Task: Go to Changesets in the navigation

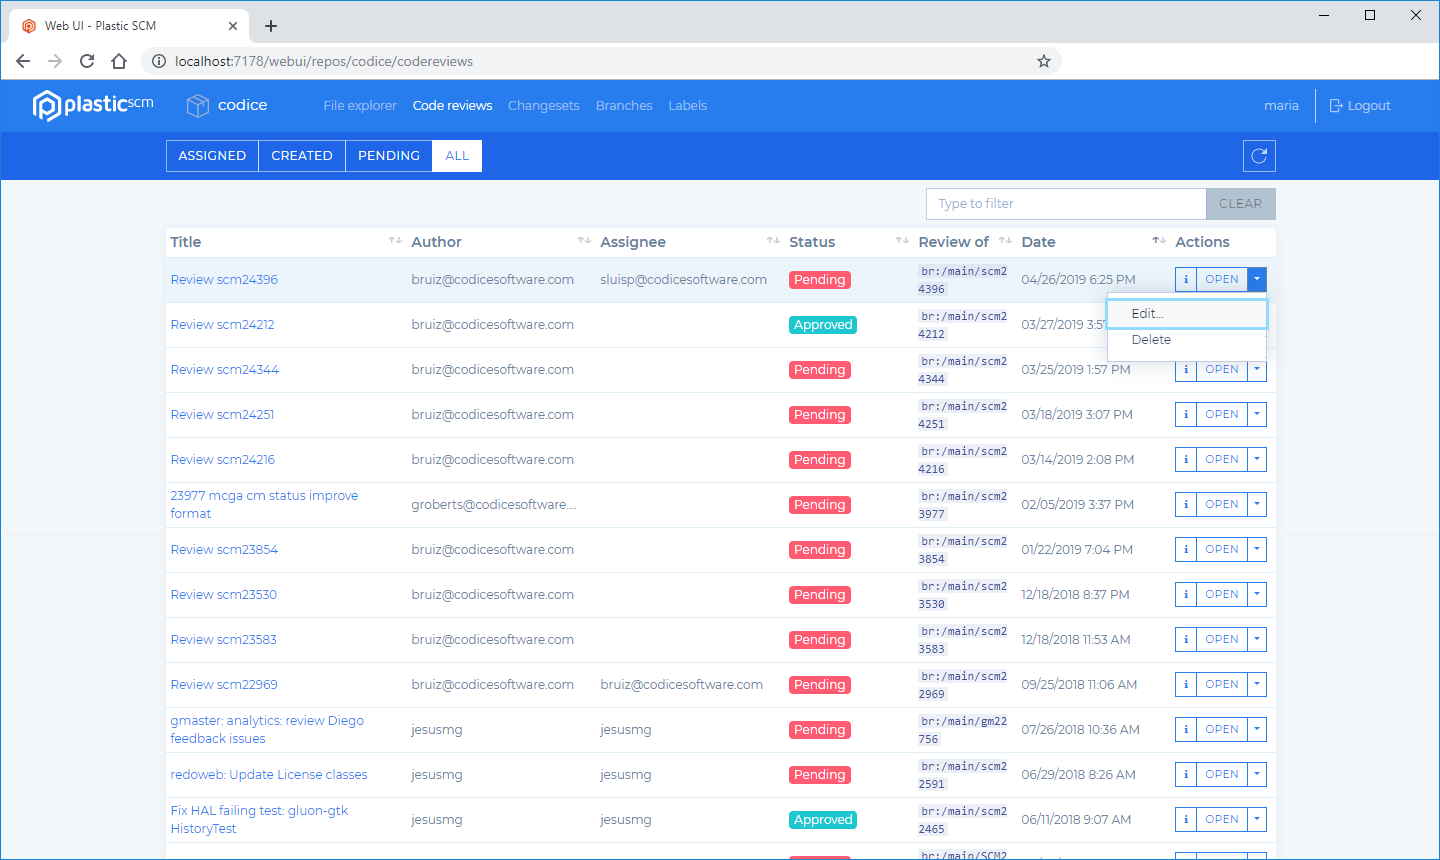Action: click(543, 106)
